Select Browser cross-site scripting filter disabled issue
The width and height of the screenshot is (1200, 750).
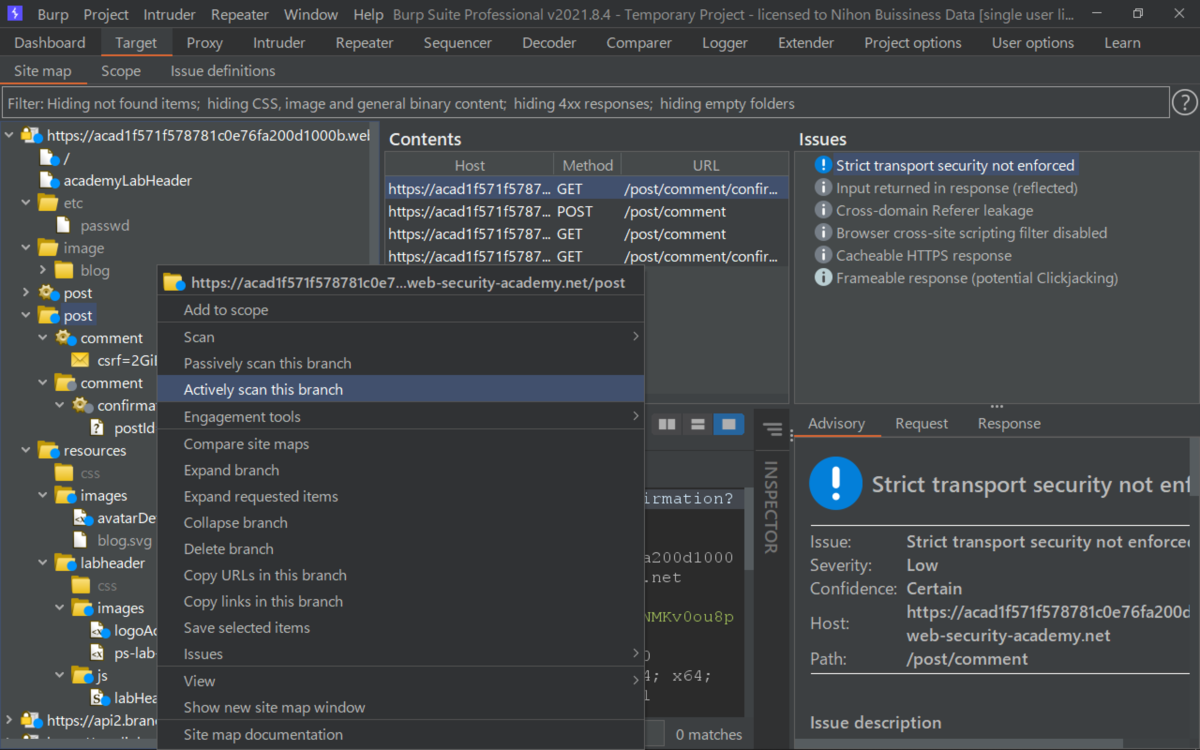(x=971, y=233)
